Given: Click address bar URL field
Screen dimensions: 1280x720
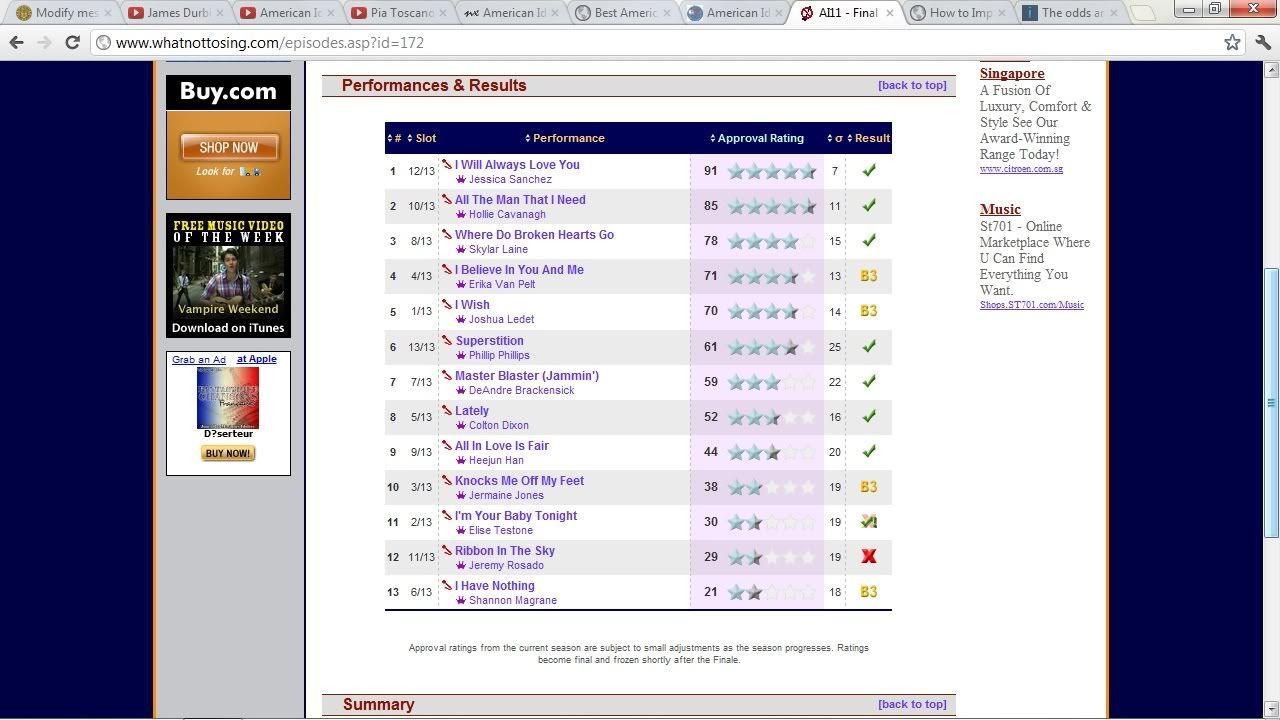Looking at the screenshot, I should tap(660, 43).
